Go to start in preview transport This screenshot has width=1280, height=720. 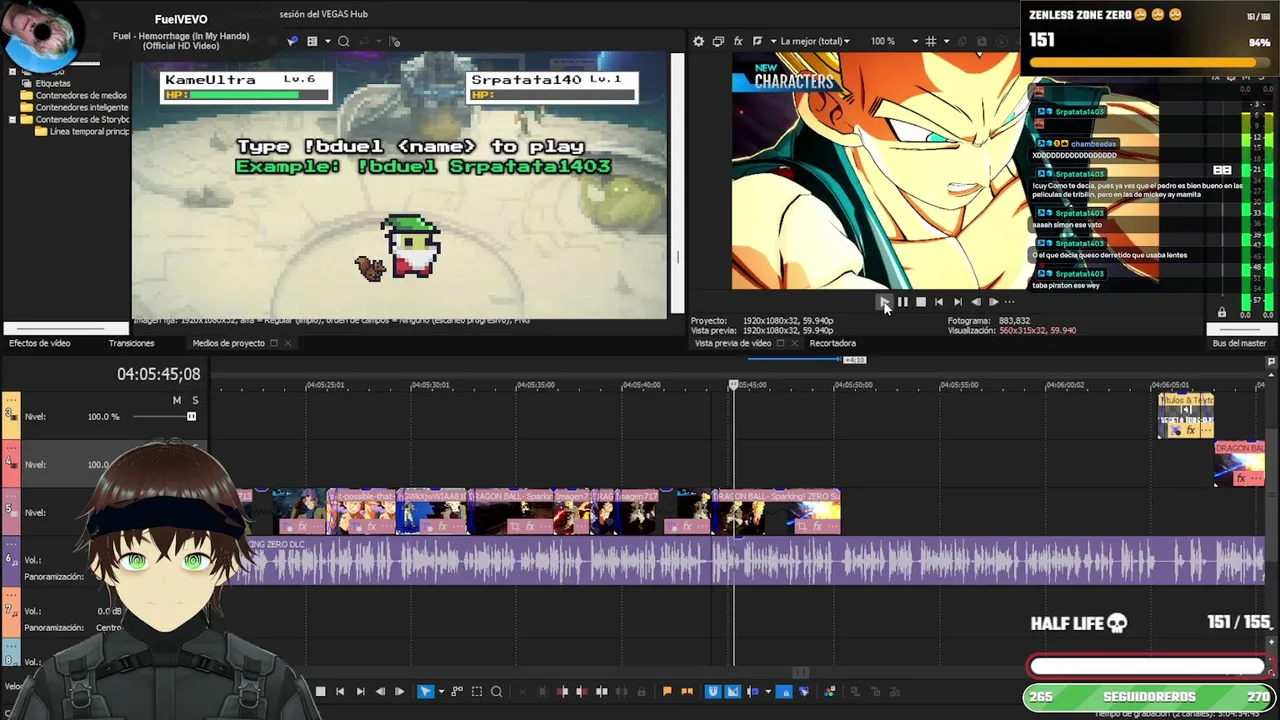(x=939, y=301)
